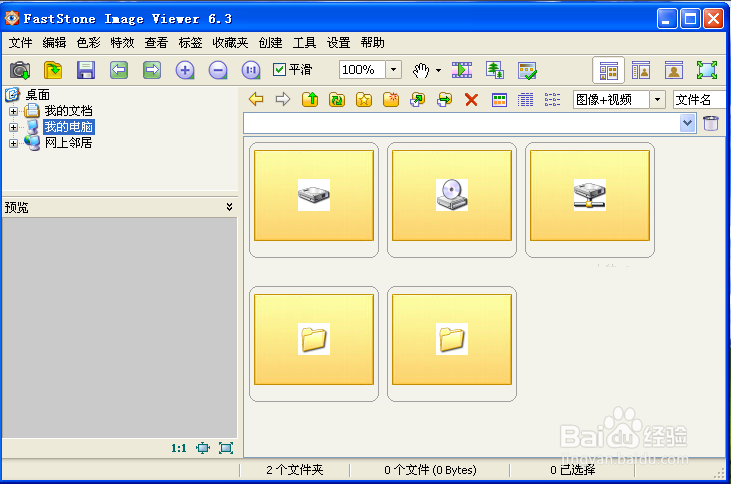Go to next image with right arrow icon
The image size is (731, 484).
(x=152, y=70)
